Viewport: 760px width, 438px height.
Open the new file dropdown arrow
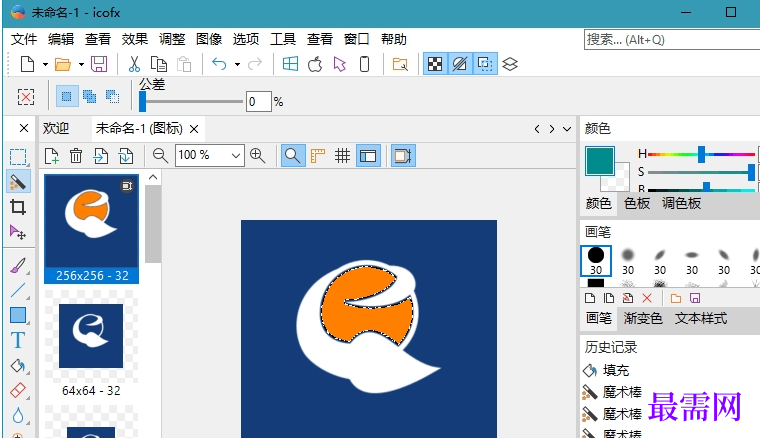tap(45, 64)
